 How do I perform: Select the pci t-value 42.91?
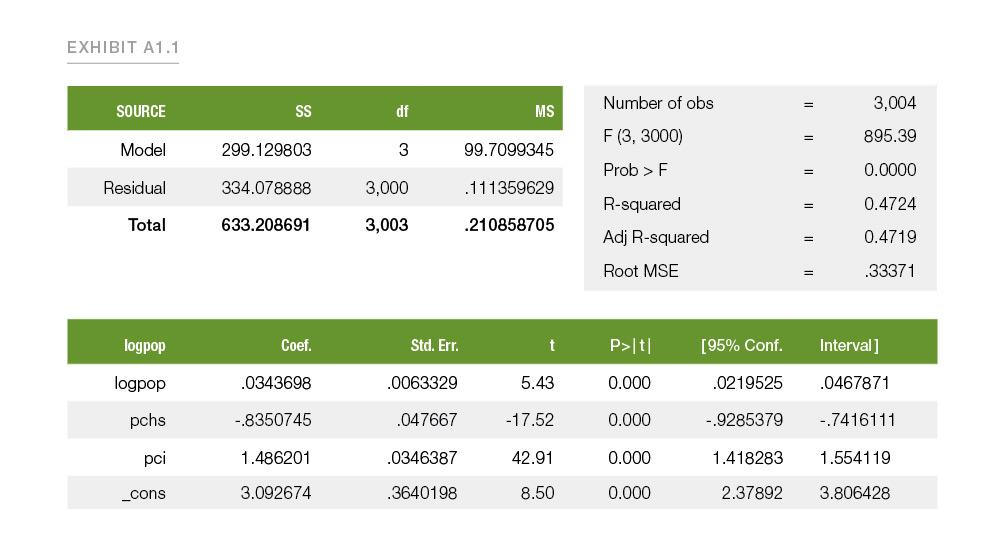(534, 457)
